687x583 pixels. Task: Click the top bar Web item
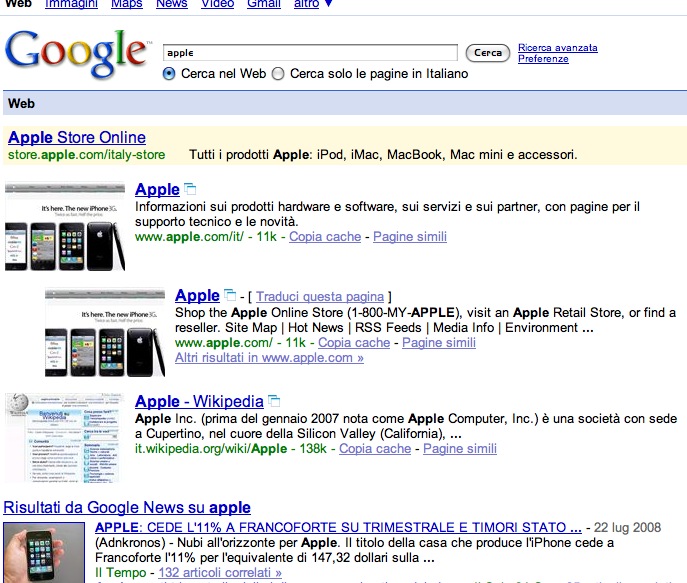18,4
